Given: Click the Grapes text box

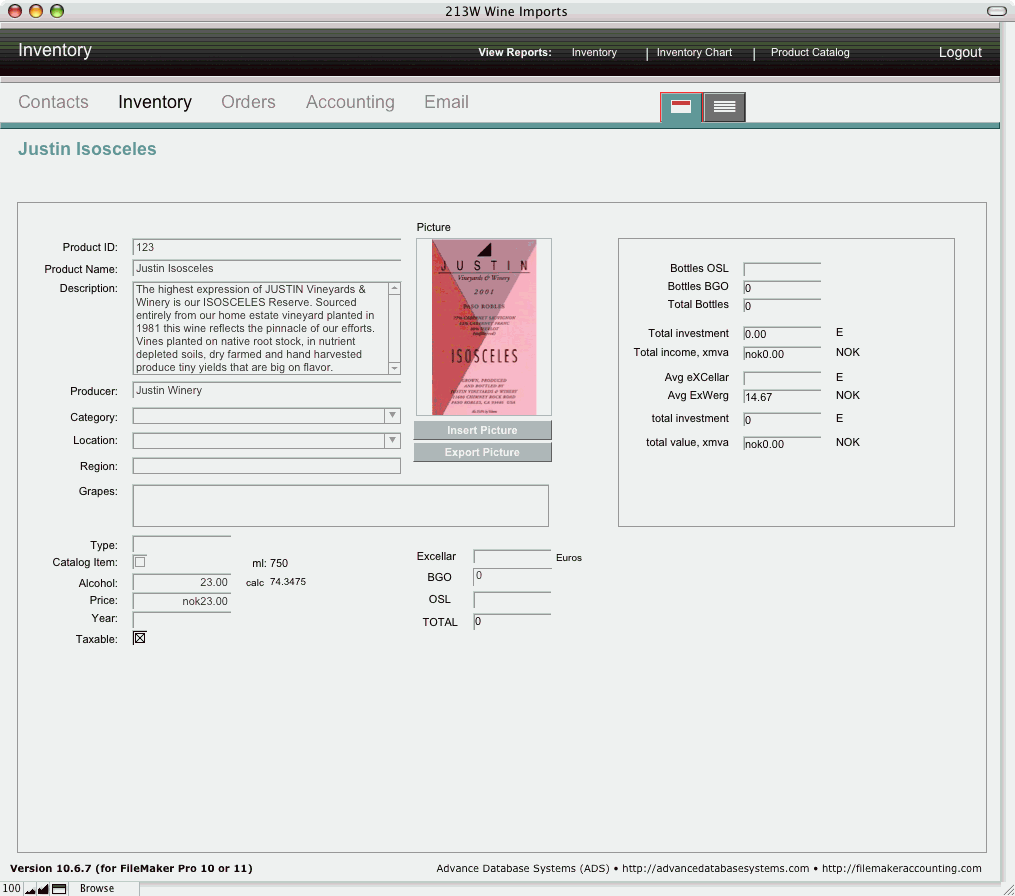Looking at the screenshot, I should coord(340,506).
